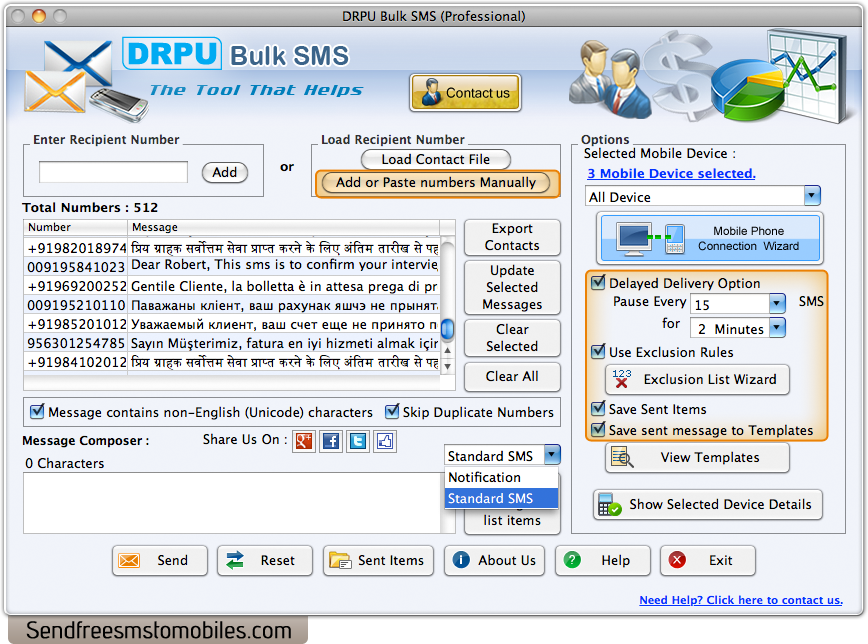Click the Google Plus share icon
This screenshot has height=644, width=868.
(304, 441)
